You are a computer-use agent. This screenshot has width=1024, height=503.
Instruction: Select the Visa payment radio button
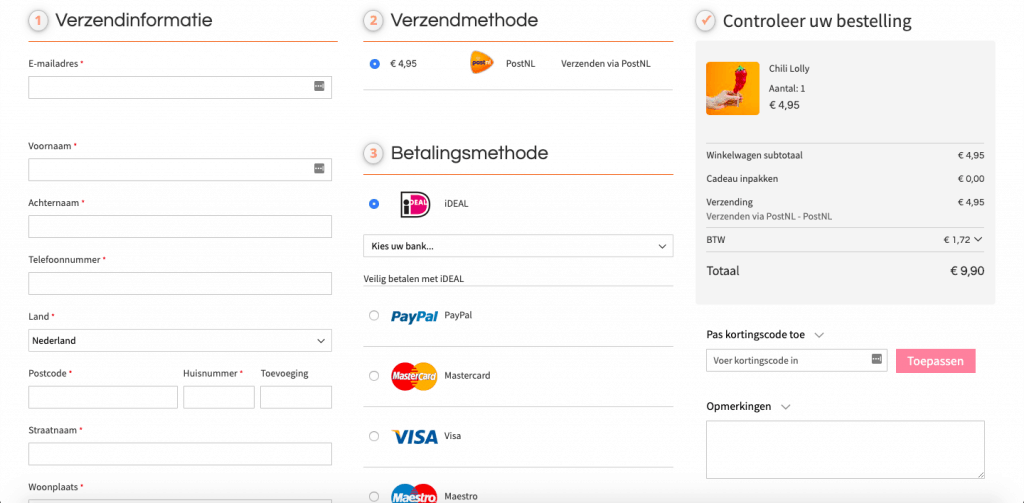374,436
